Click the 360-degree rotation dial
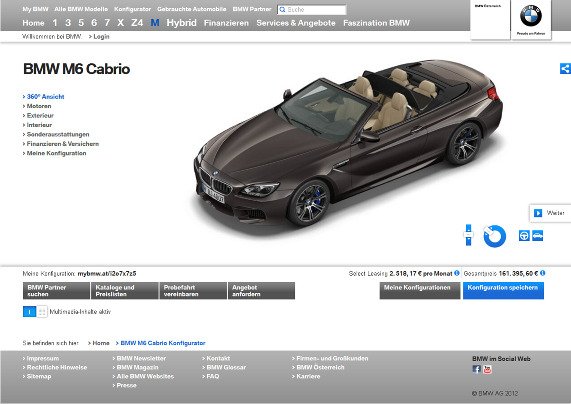This screenshot has width=571, height=404. click(495, 236)
